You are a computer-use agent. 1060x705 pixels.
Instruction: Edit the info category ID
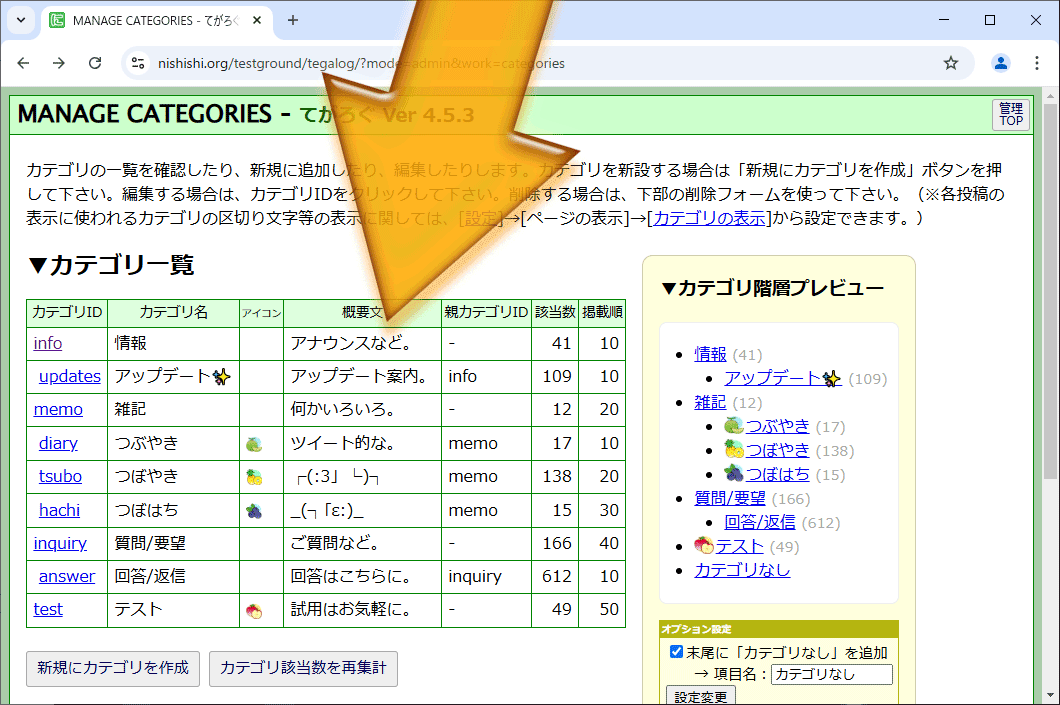click(48, 343)
